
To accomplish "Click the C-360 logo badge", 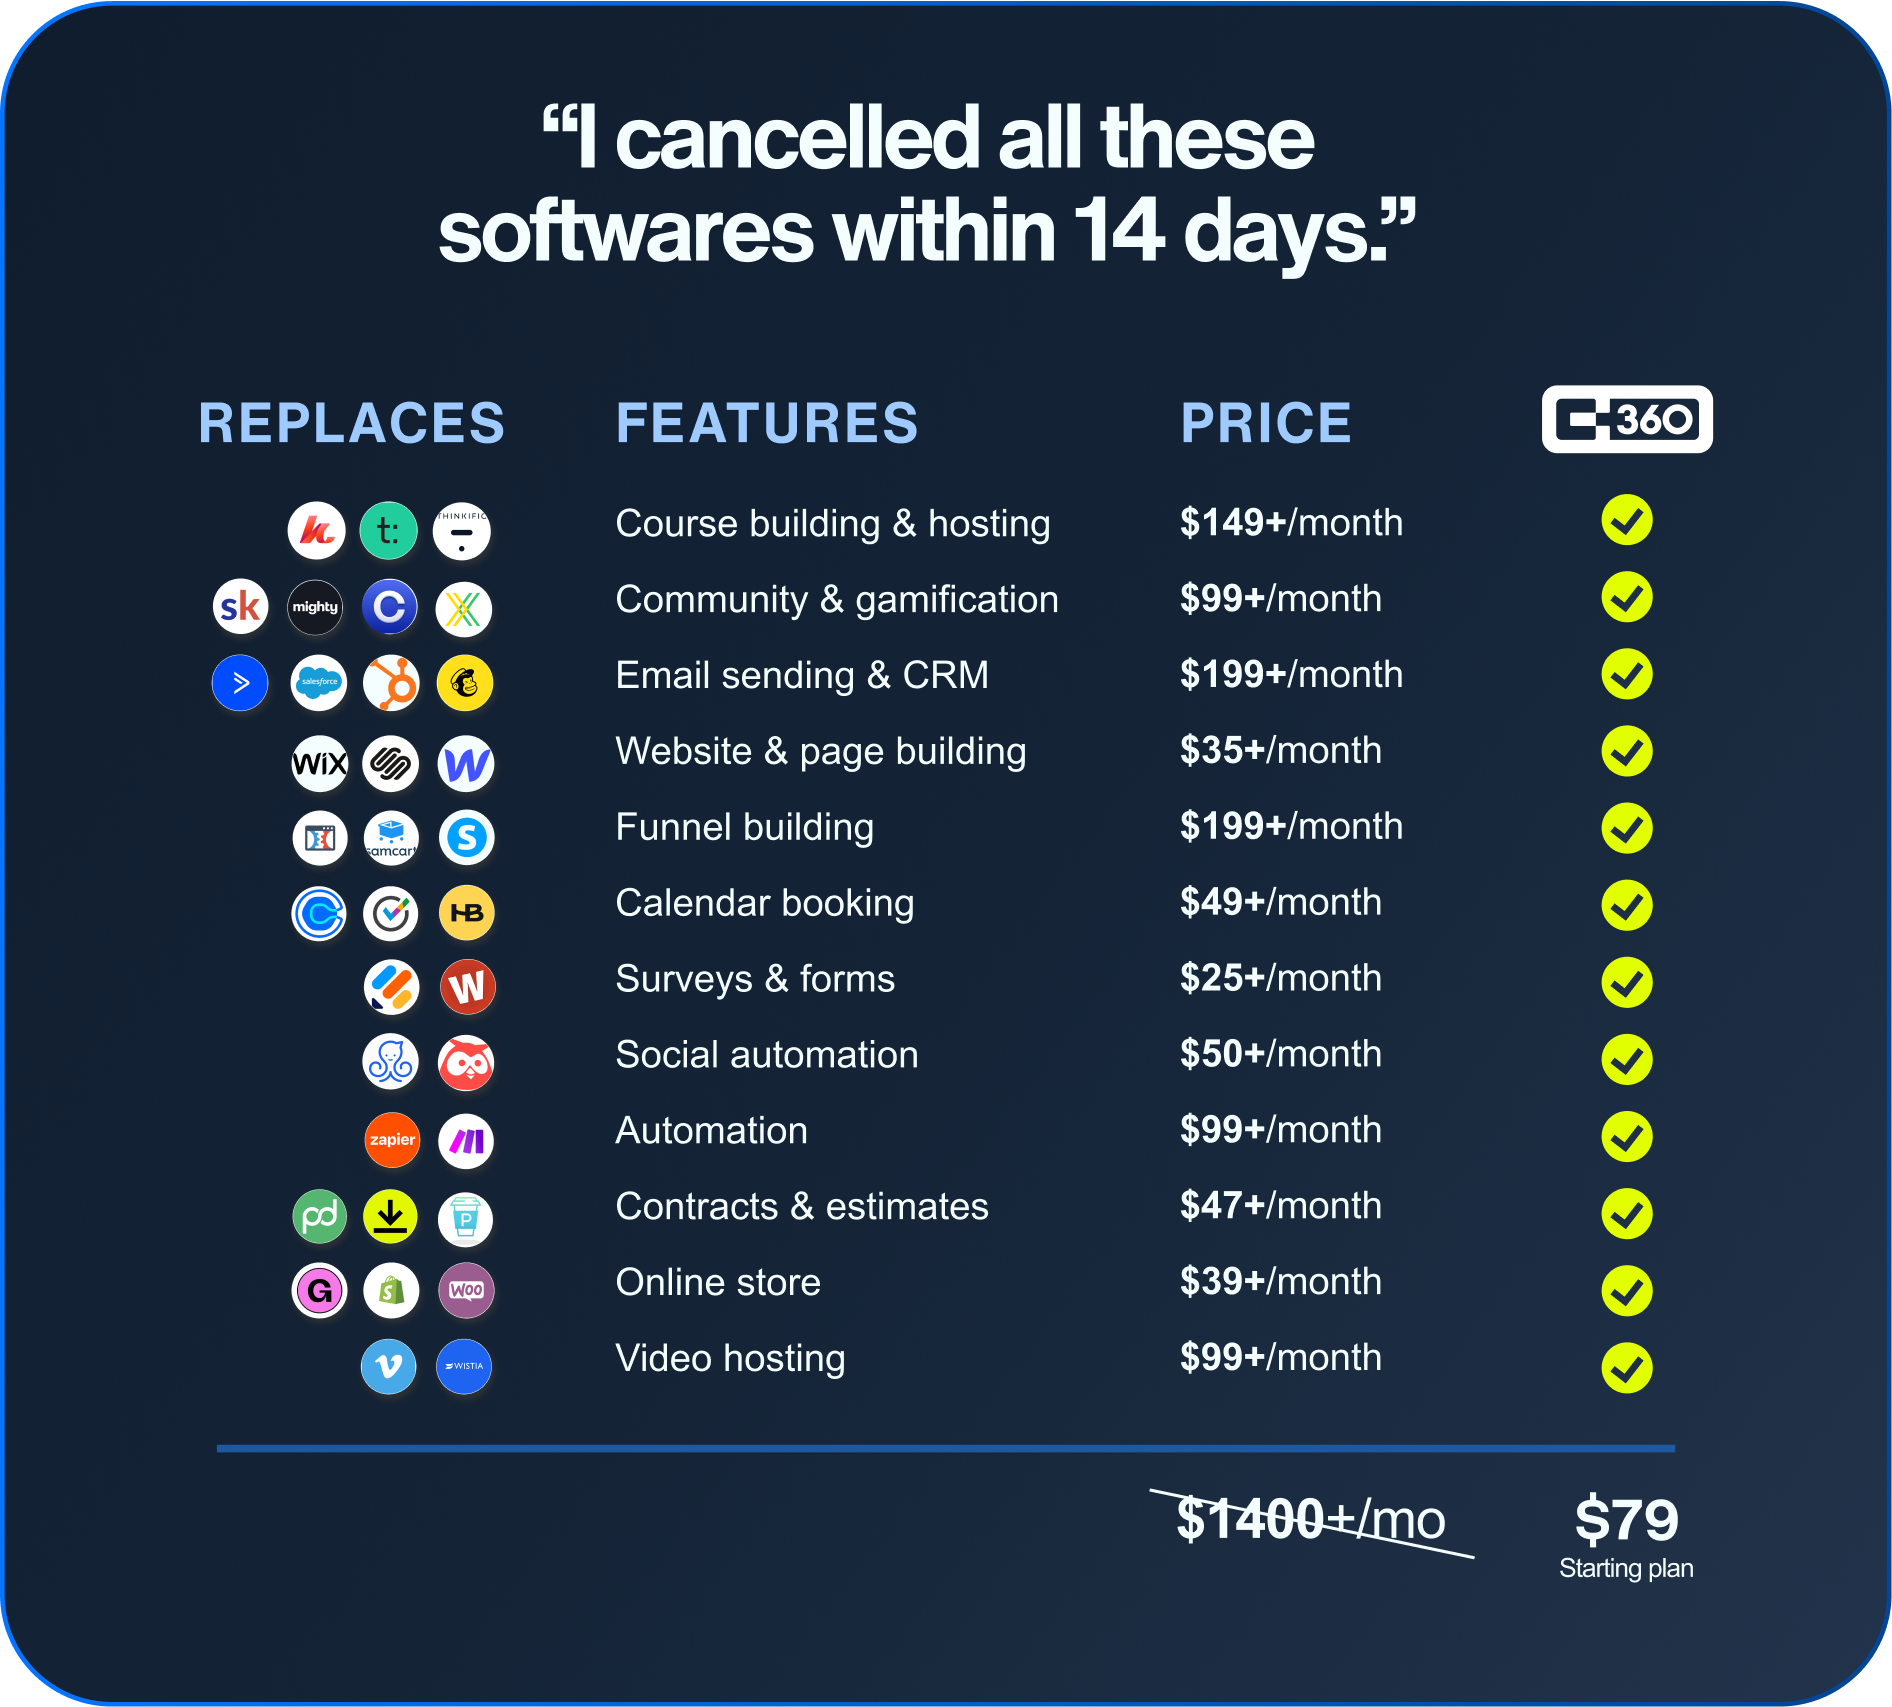I will [1627, 419].
